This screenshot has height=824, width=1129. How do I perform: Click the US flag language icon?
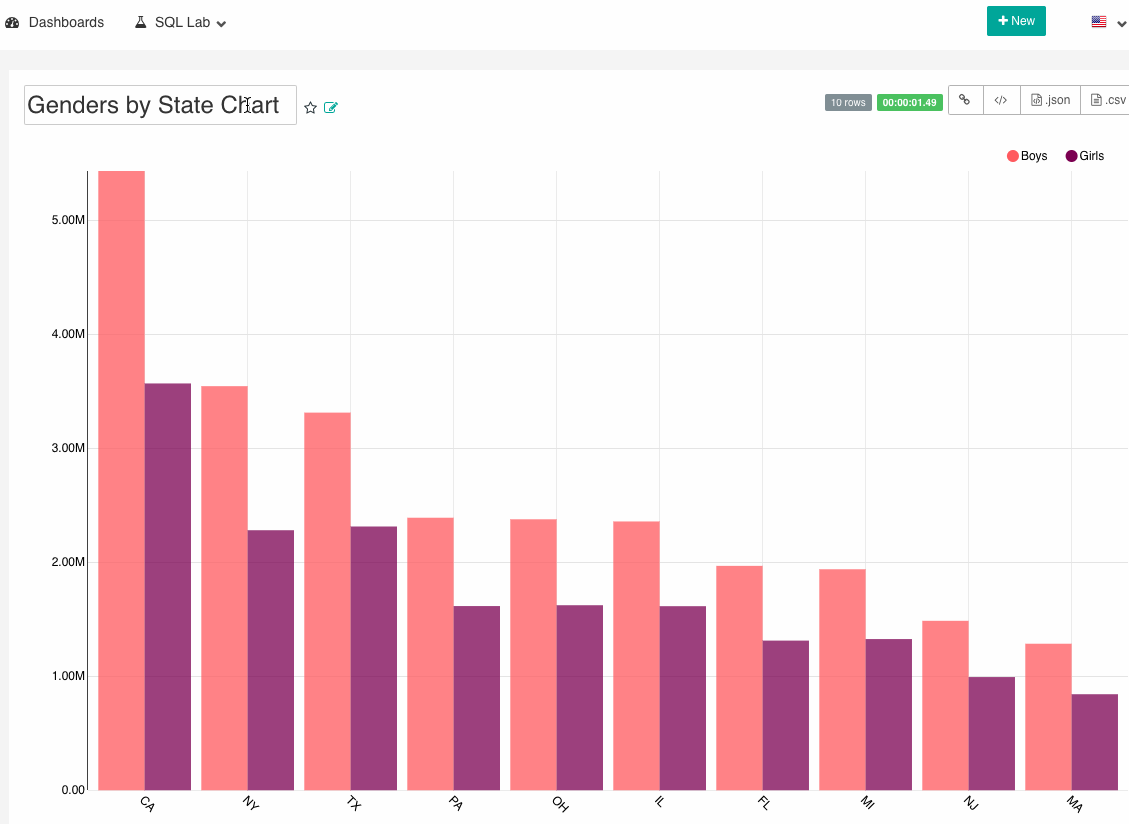click(1099, 22)
